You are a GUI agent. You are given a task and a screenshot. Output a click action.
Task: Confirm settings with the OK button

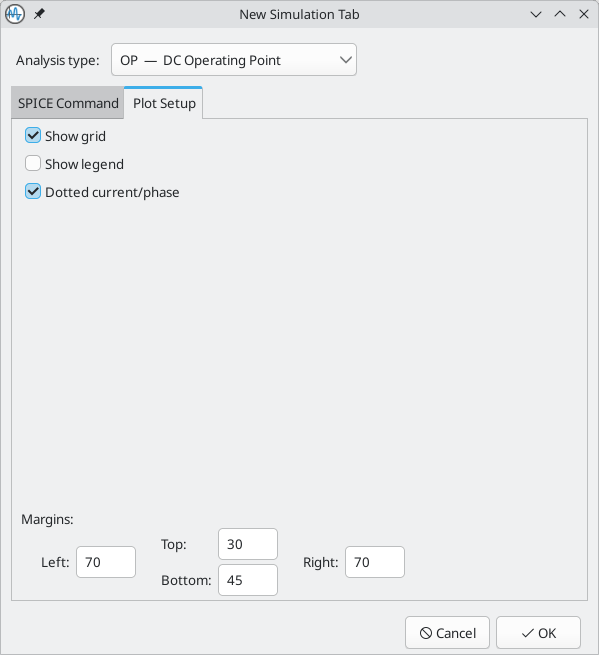pos(538,633)
